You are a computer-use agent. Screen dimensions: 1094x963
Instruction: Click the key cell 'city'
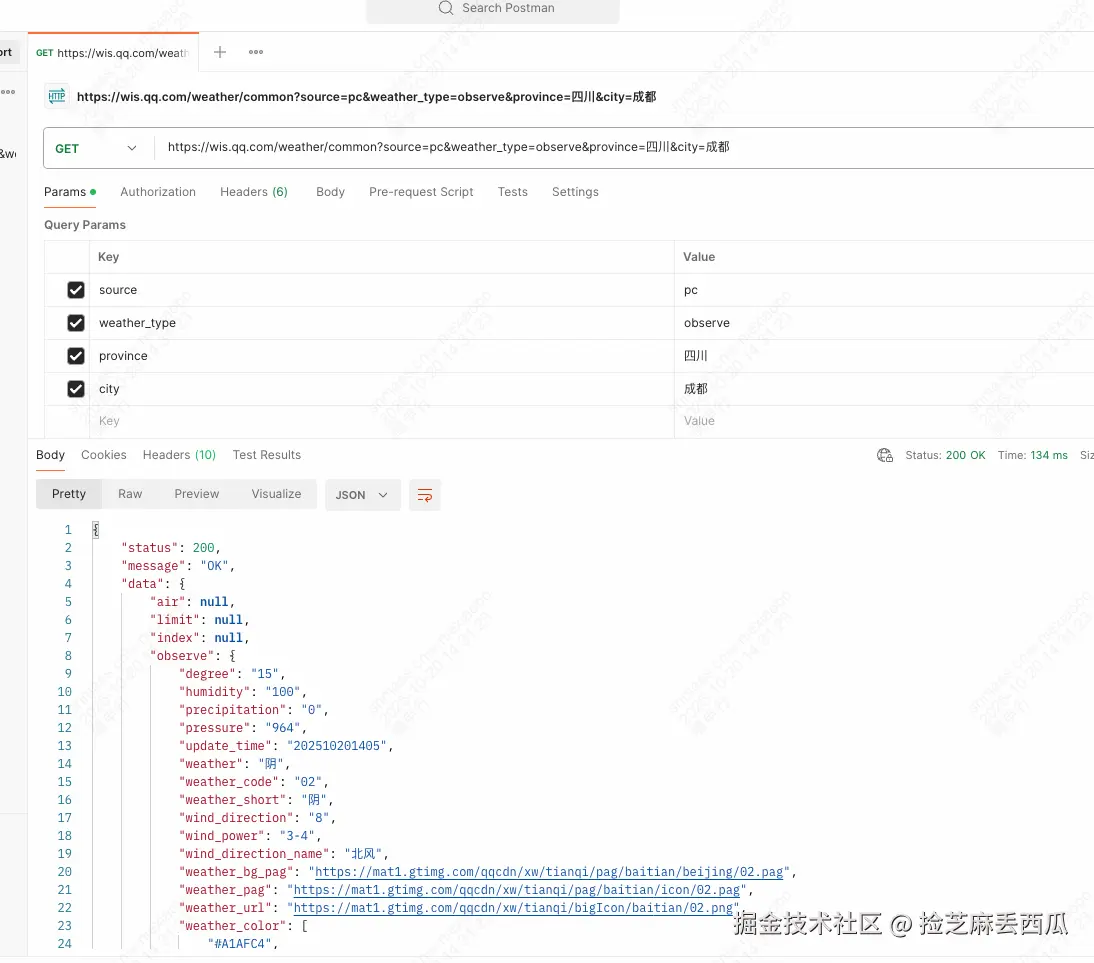382,389
